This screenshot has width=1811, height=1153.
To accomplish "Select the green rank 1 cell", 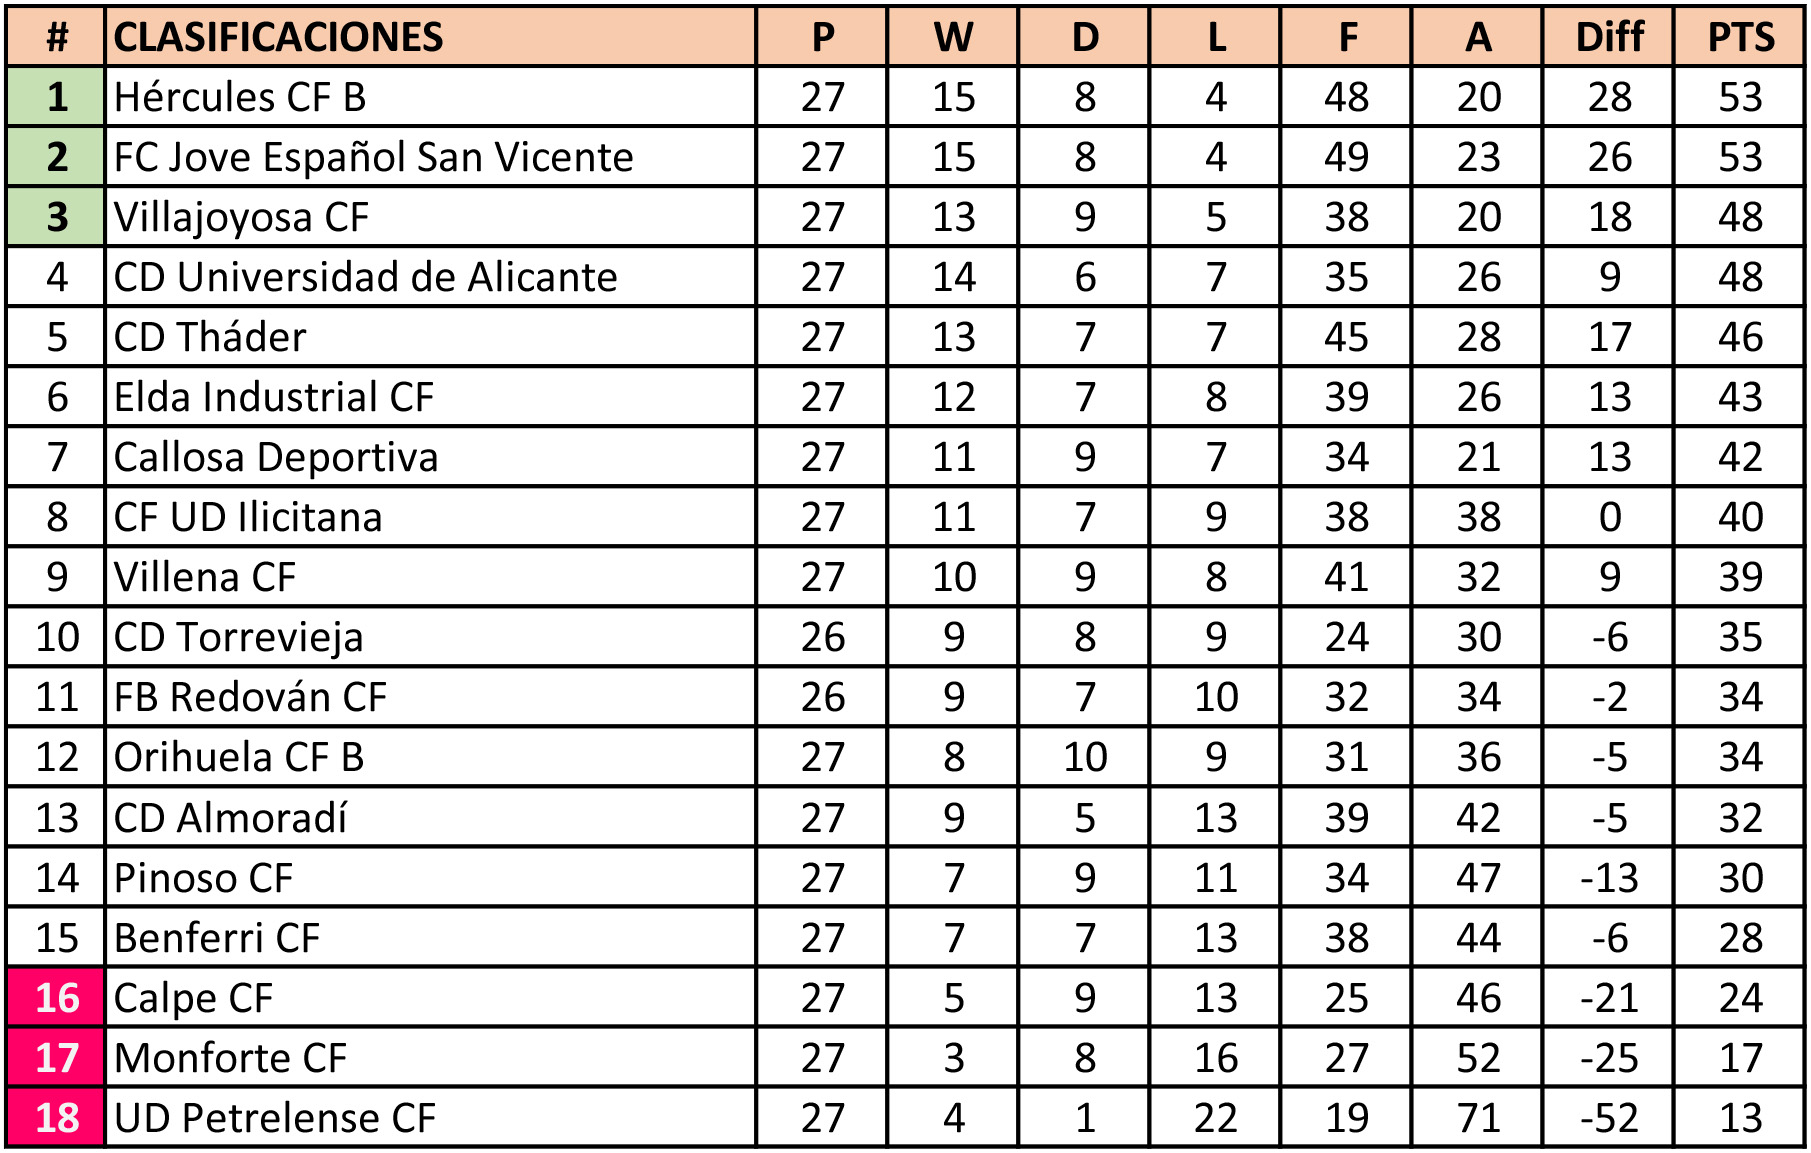I will (57, 97).
